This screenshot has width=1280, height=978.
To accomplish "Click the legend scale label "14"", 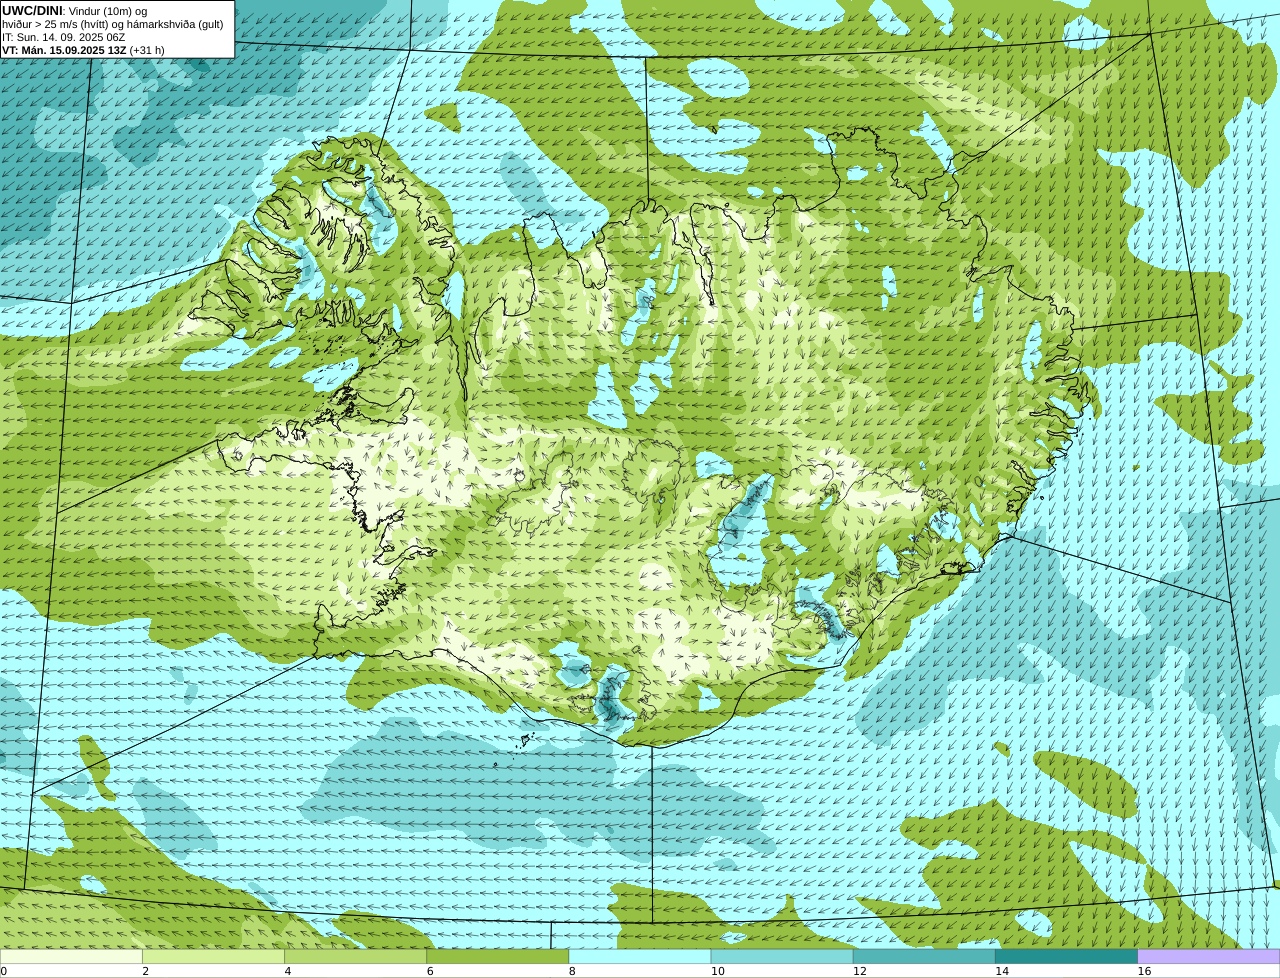I will tap(1002, 971).
